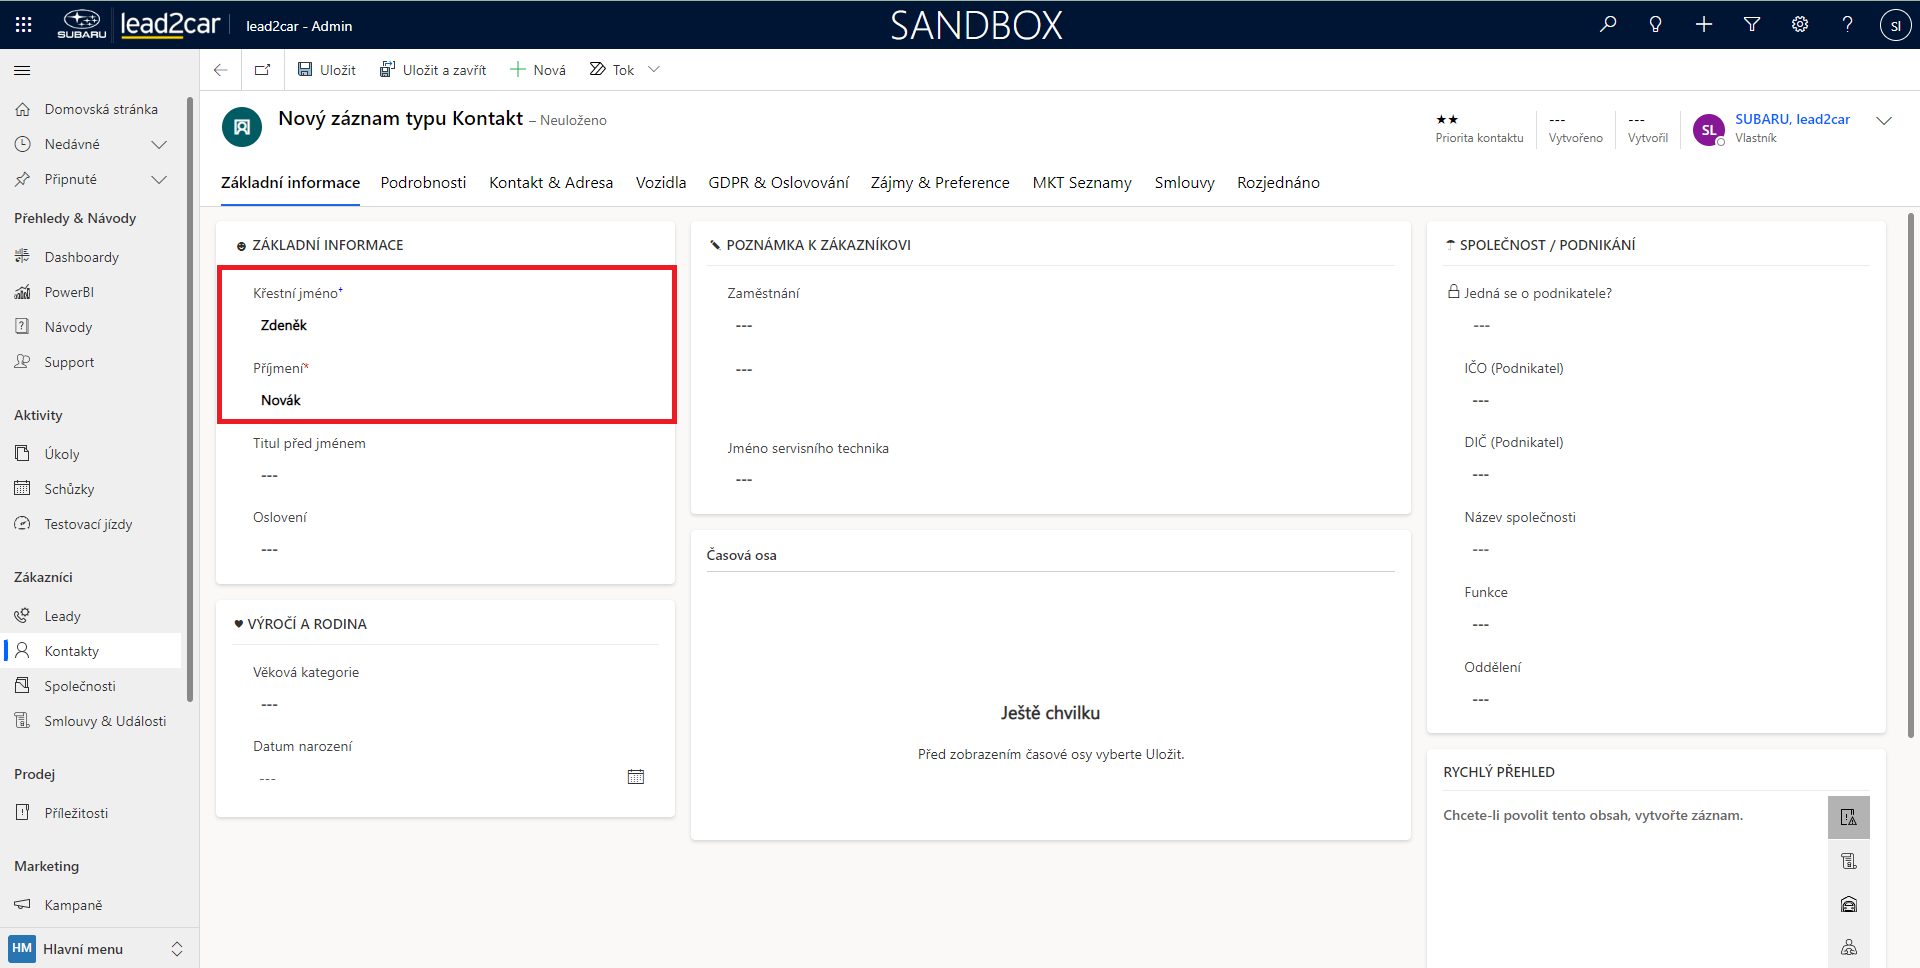Expand the Nedávné list

tap(158, 145)
